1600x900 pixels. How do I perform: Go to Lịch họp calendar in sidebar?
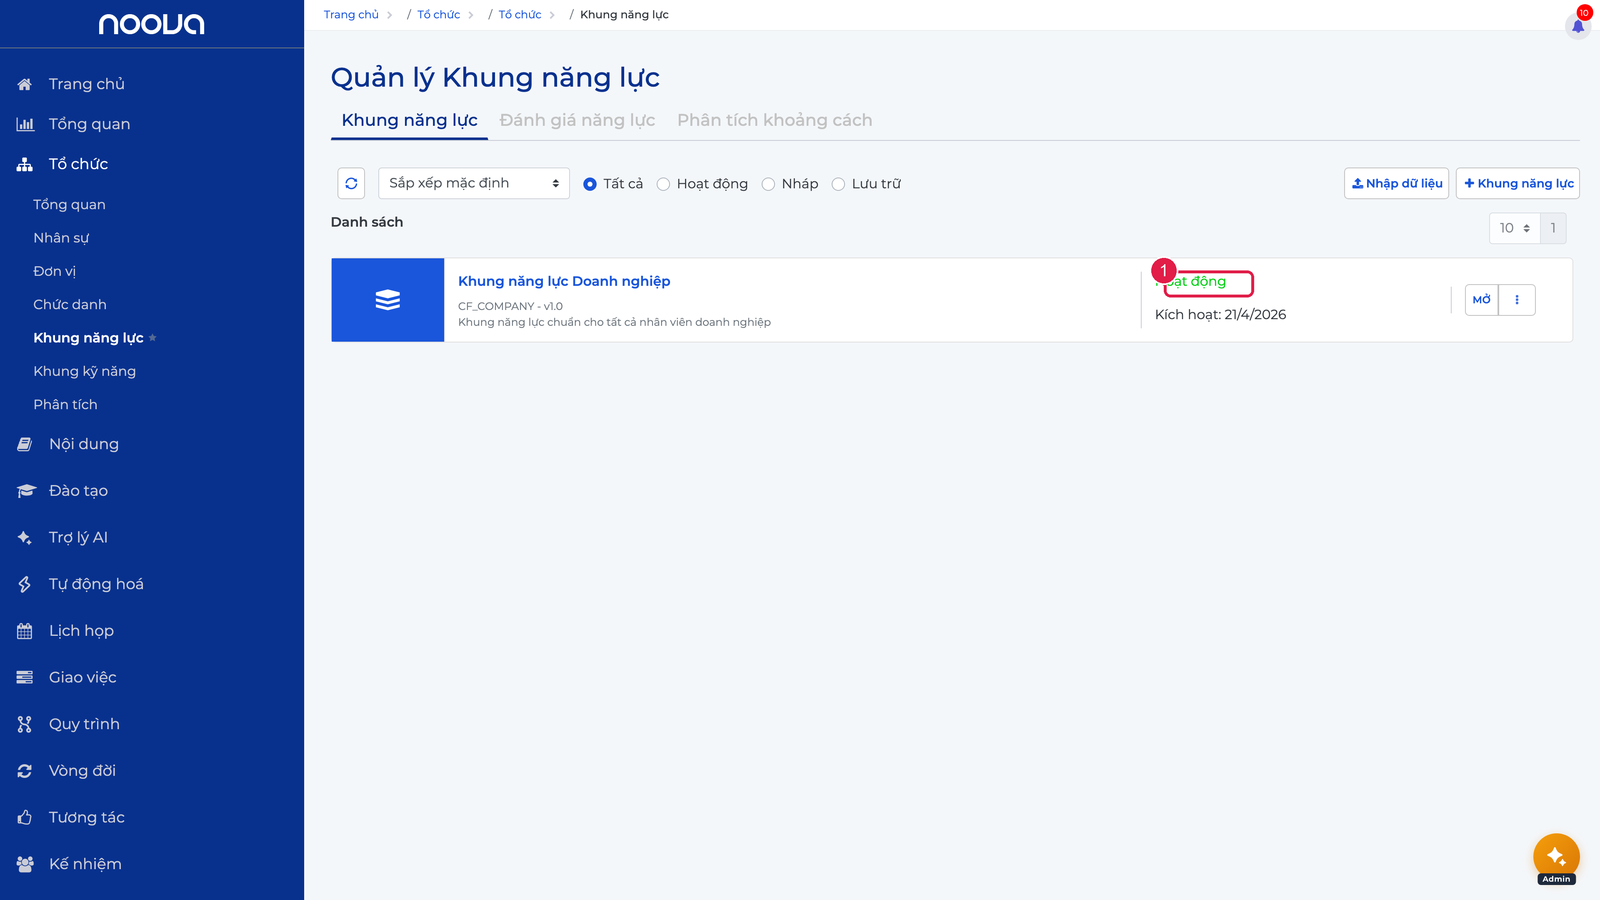[81, 631]
